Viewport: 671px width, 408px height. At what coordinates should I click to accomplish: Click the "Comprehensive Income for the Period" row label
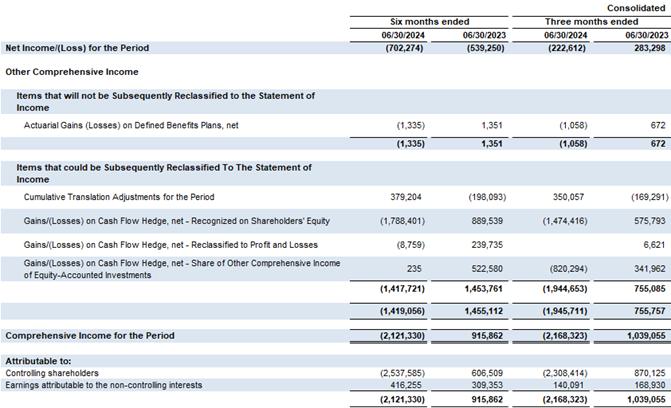[90, 335]
